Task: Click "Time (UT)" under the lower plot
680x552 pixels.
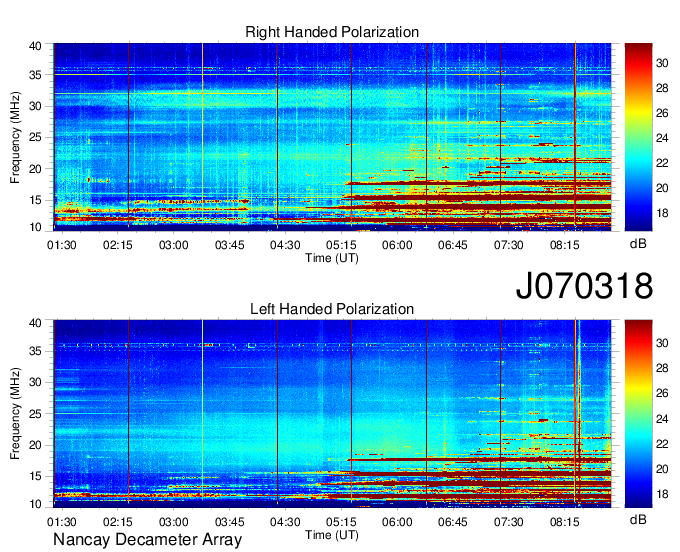Action: [332, 535]
